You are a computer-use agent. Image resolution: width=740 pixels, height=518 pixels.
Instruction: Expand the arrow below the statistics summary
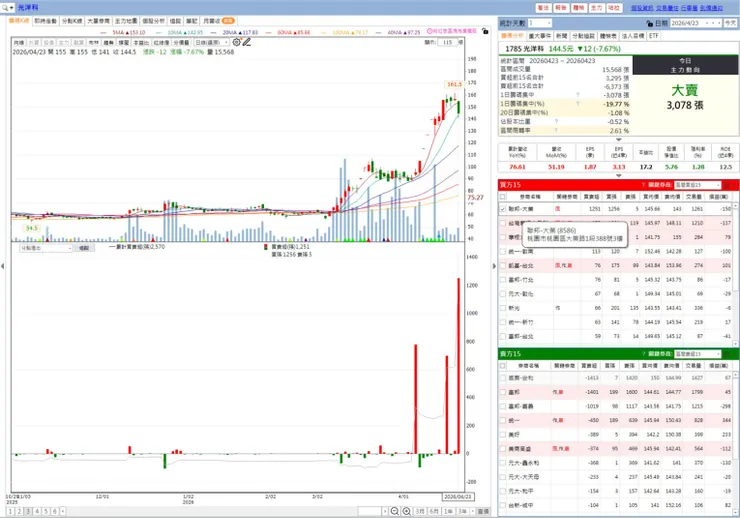pyautogui.click(x=618, y=140)
